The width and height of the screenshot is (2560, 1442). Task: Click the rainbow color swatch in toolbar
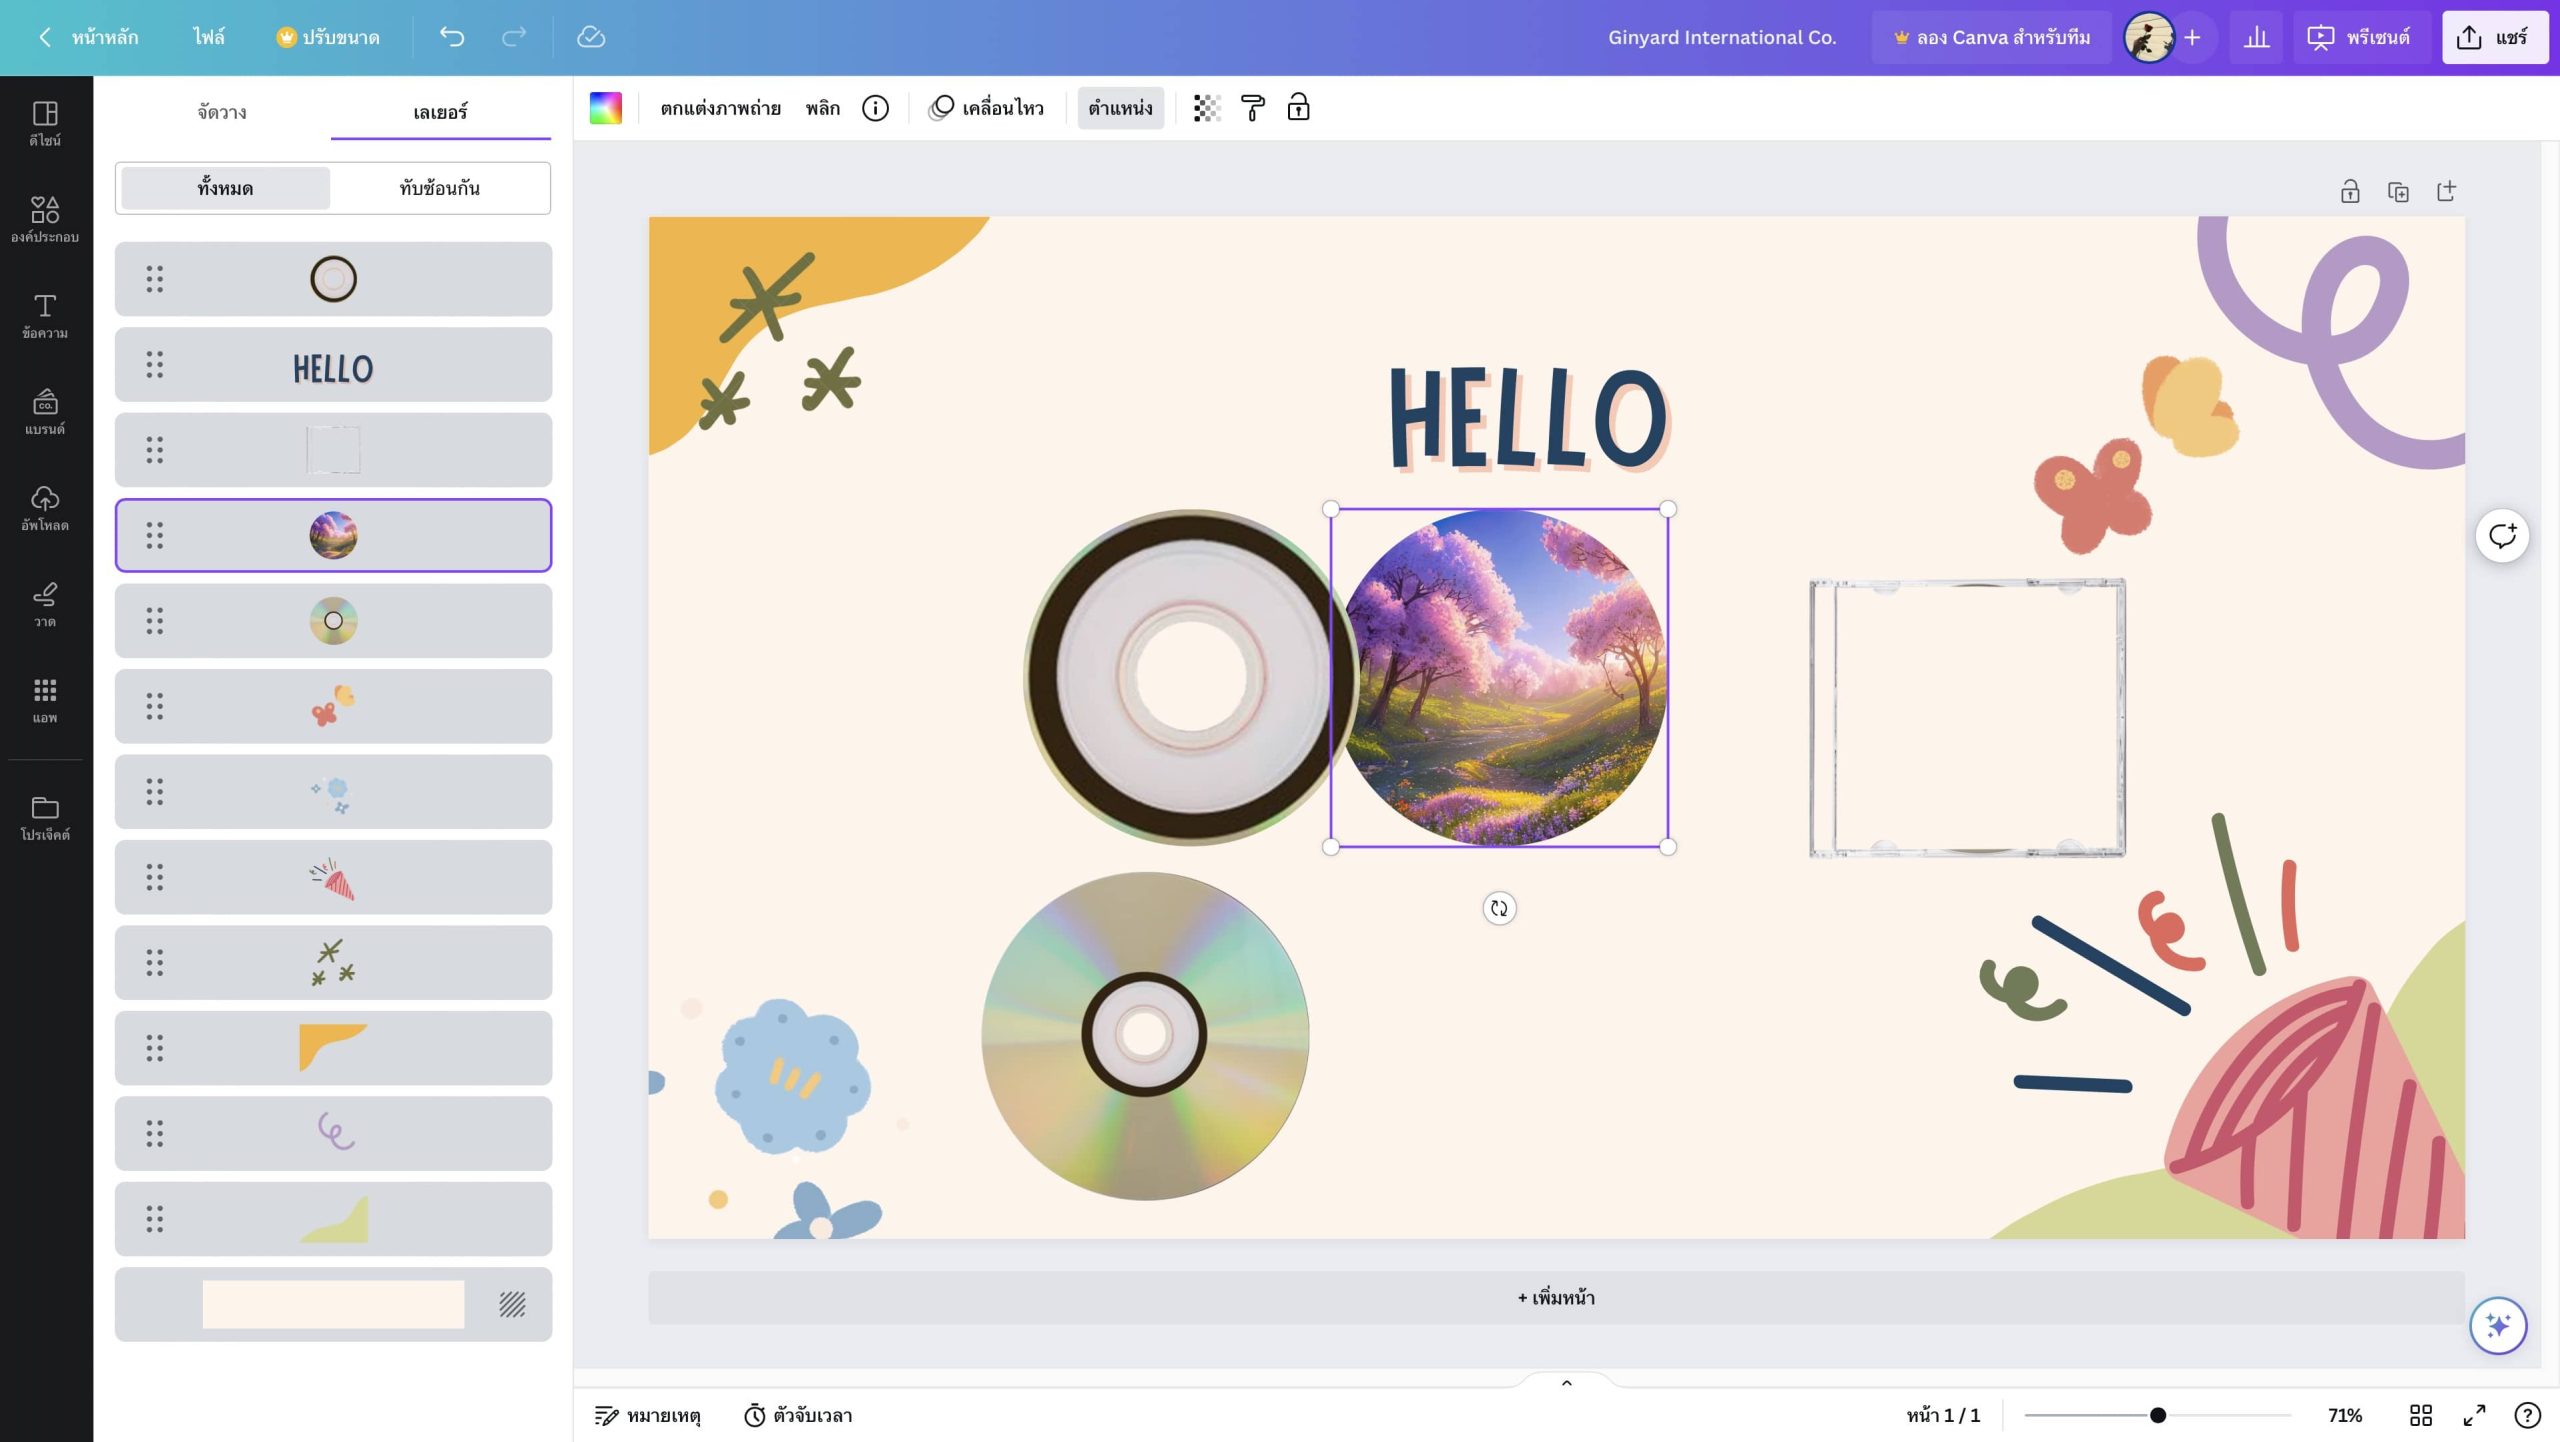click(x=605, y=108)
